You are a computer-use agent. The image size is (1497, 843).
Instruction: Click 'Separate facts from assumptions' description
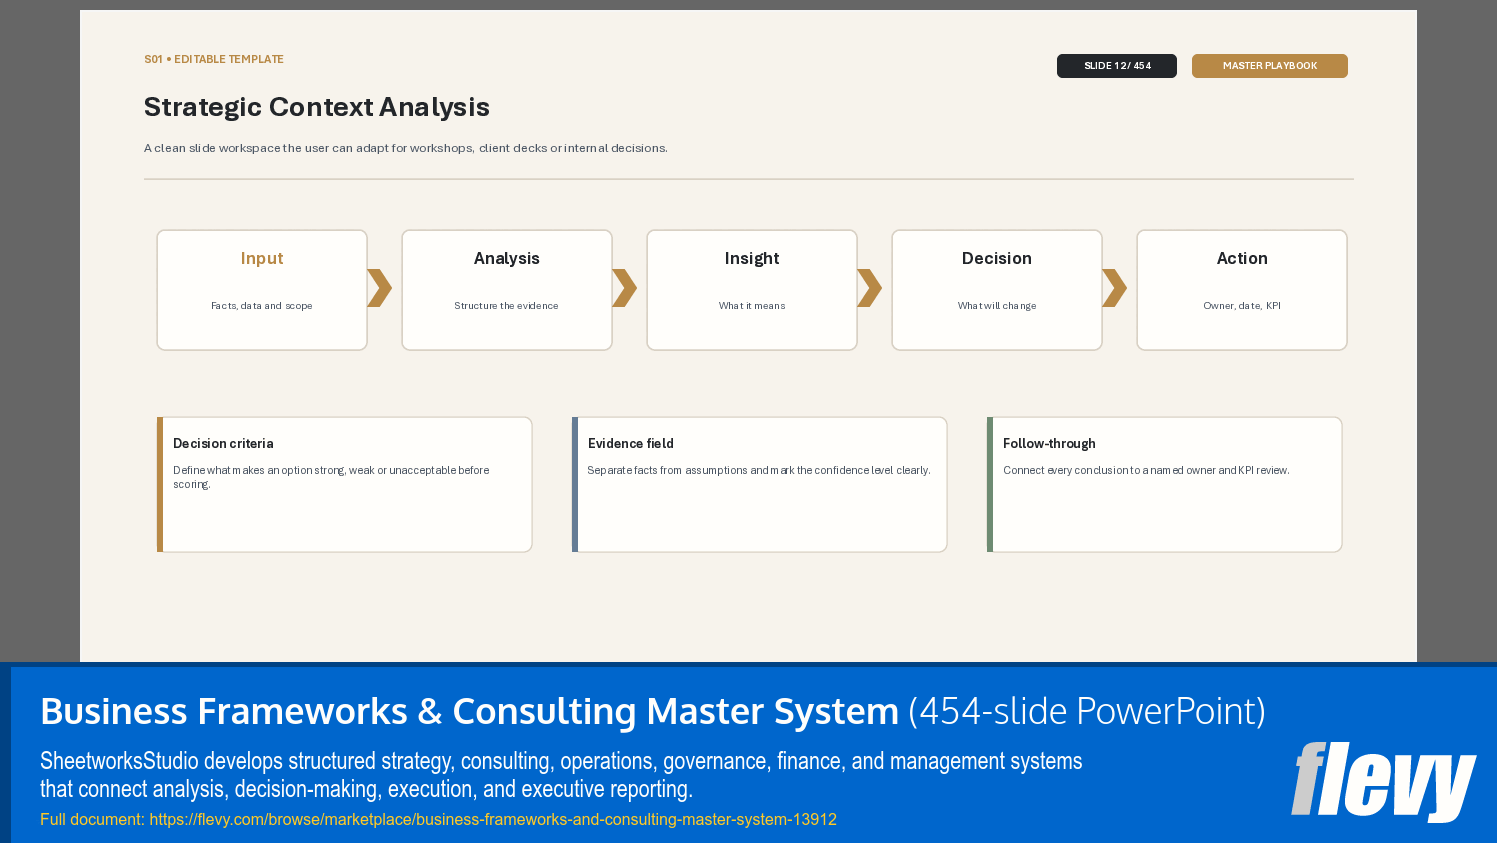(x=759, y=470)
